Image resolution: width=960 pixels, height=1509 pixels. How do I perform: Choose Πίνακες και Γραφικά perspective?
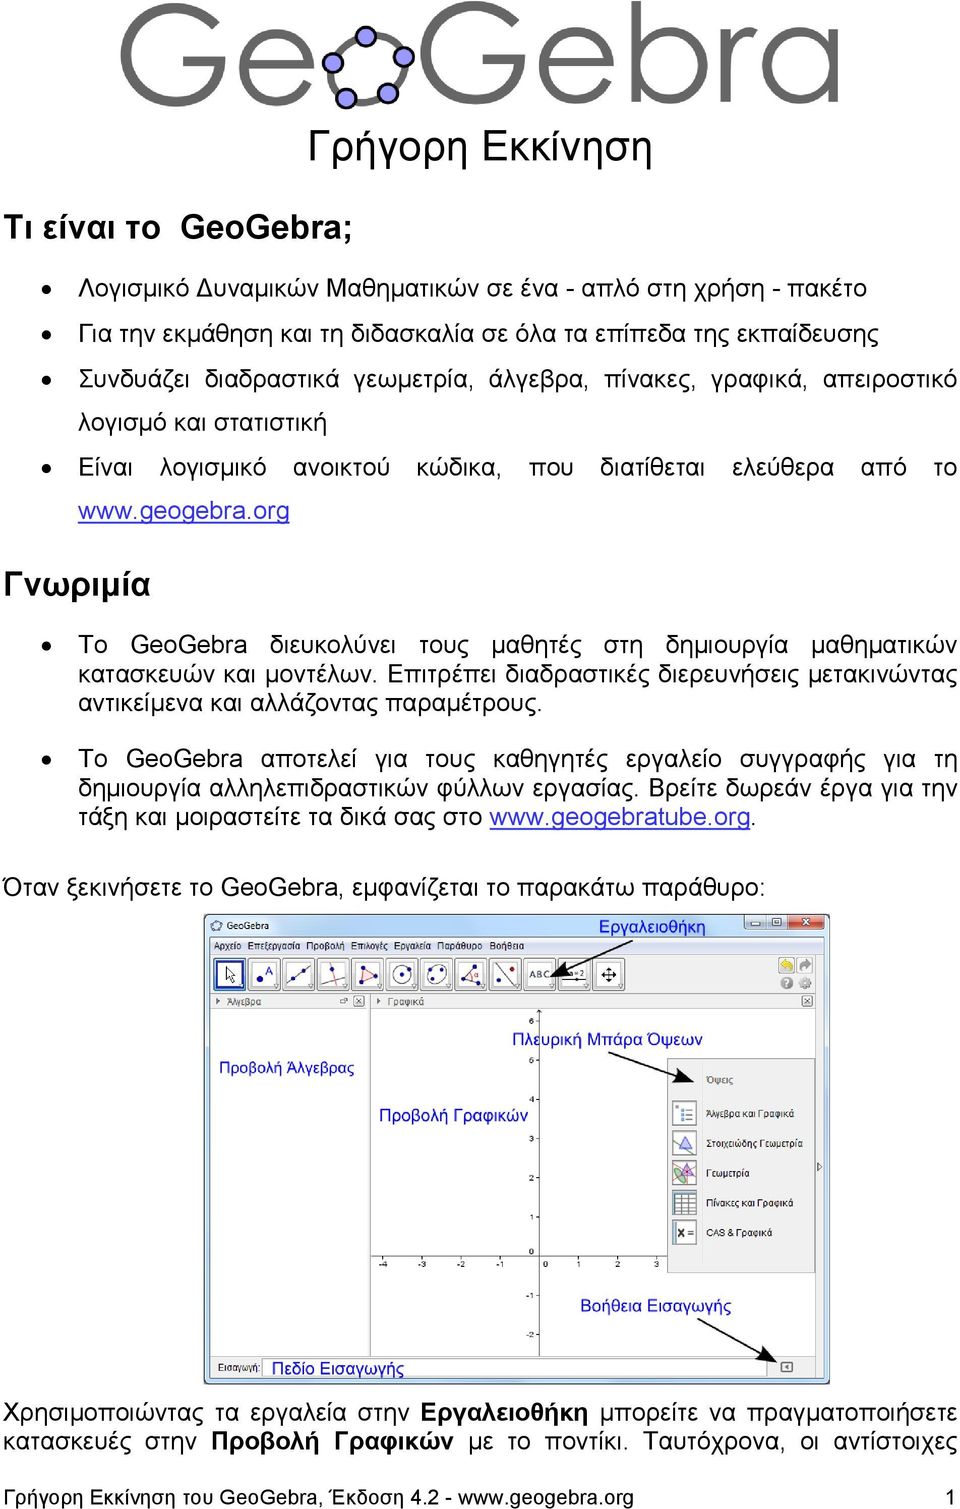coord(734,1203)
